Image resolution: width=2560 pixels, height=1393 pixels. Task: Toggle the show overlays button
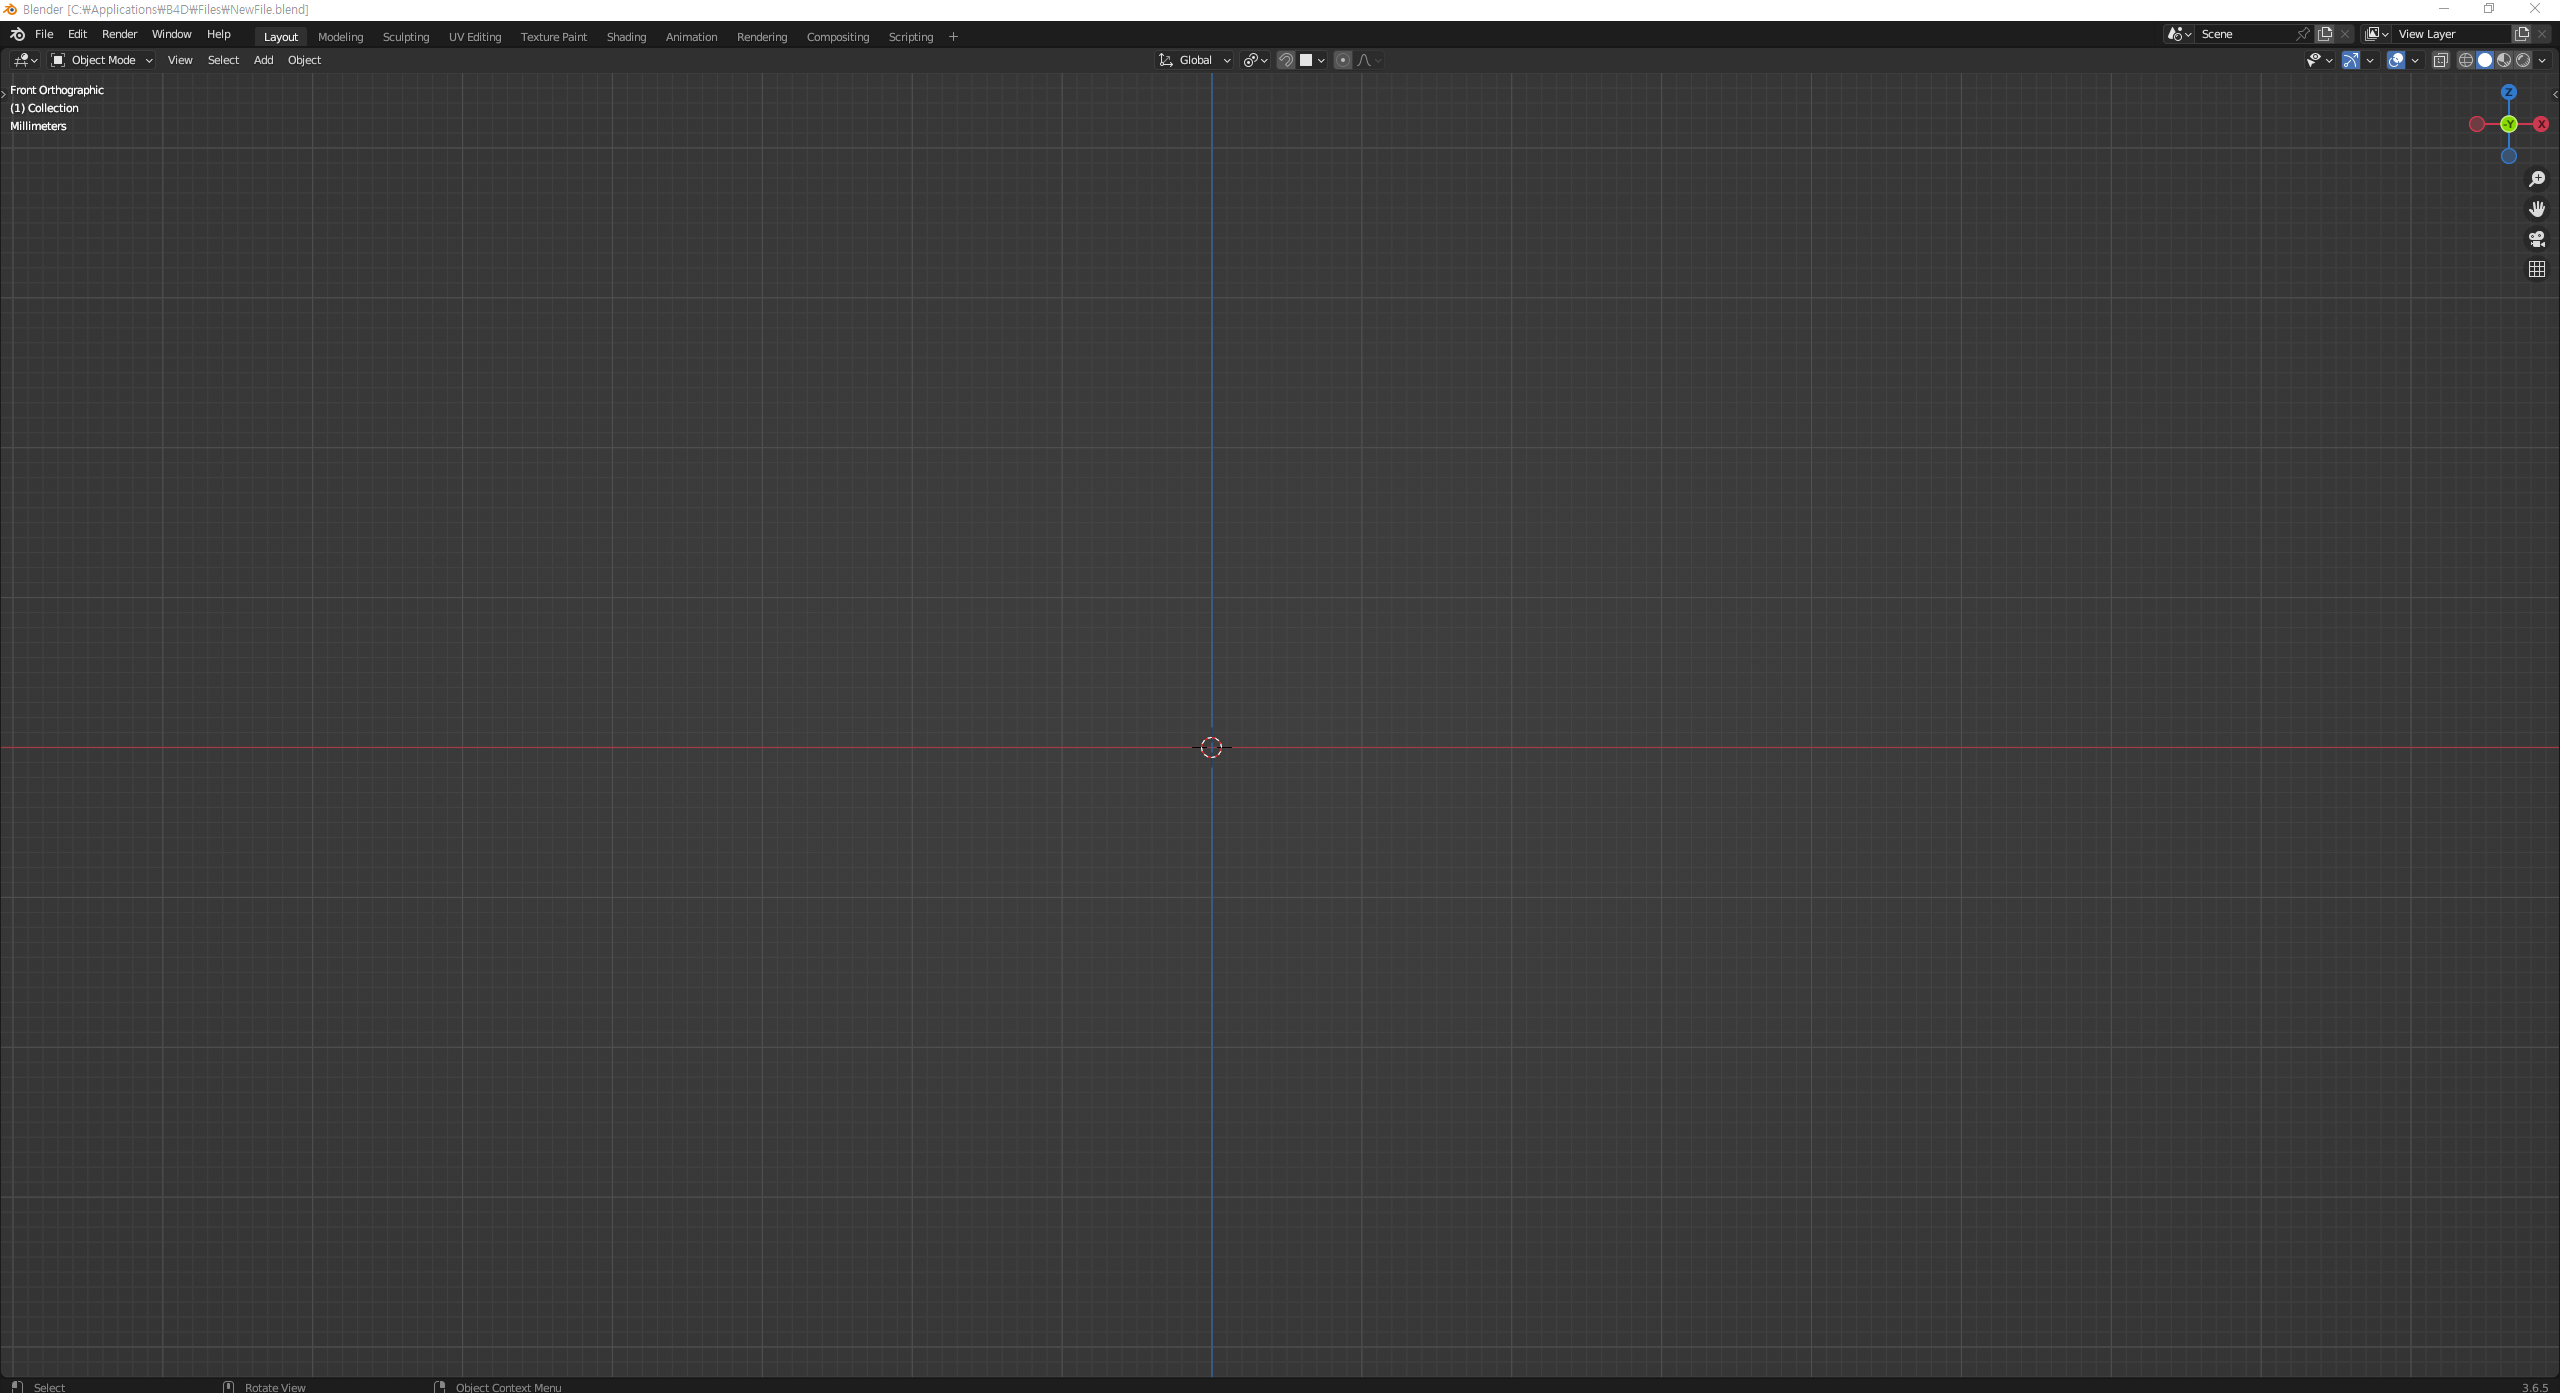point(2396,60)
